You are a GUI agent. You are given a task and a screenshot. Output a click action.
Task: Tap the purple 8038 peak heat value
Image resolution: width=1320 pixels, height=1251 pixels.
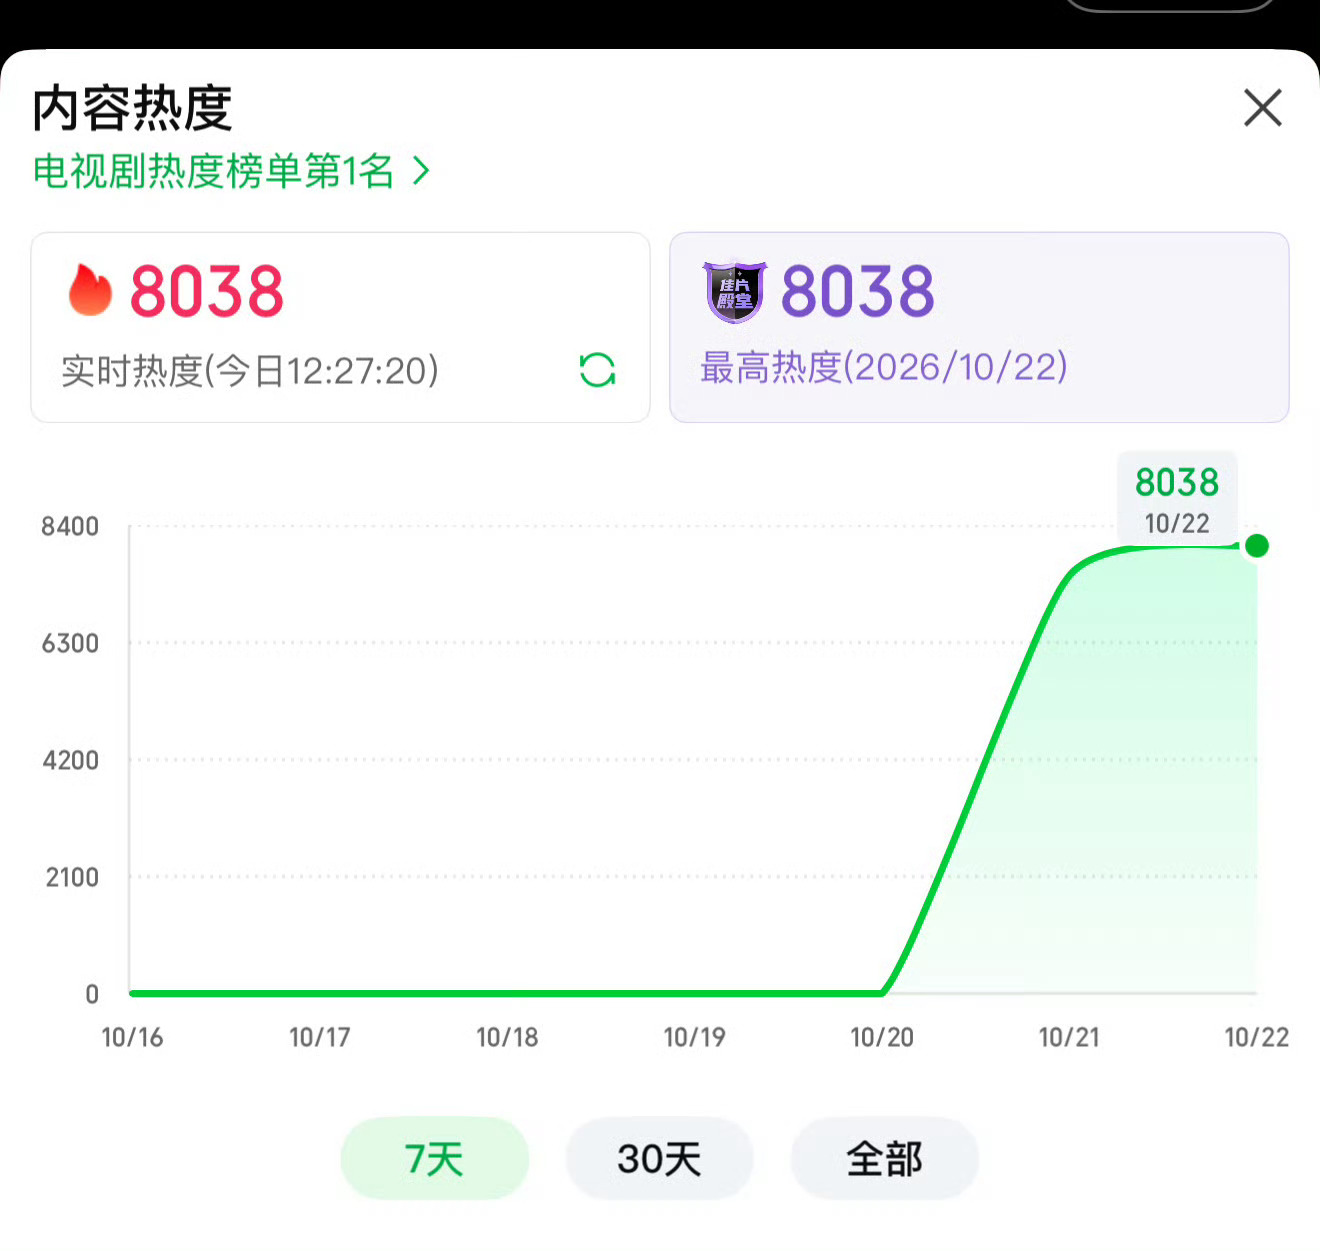858,292
